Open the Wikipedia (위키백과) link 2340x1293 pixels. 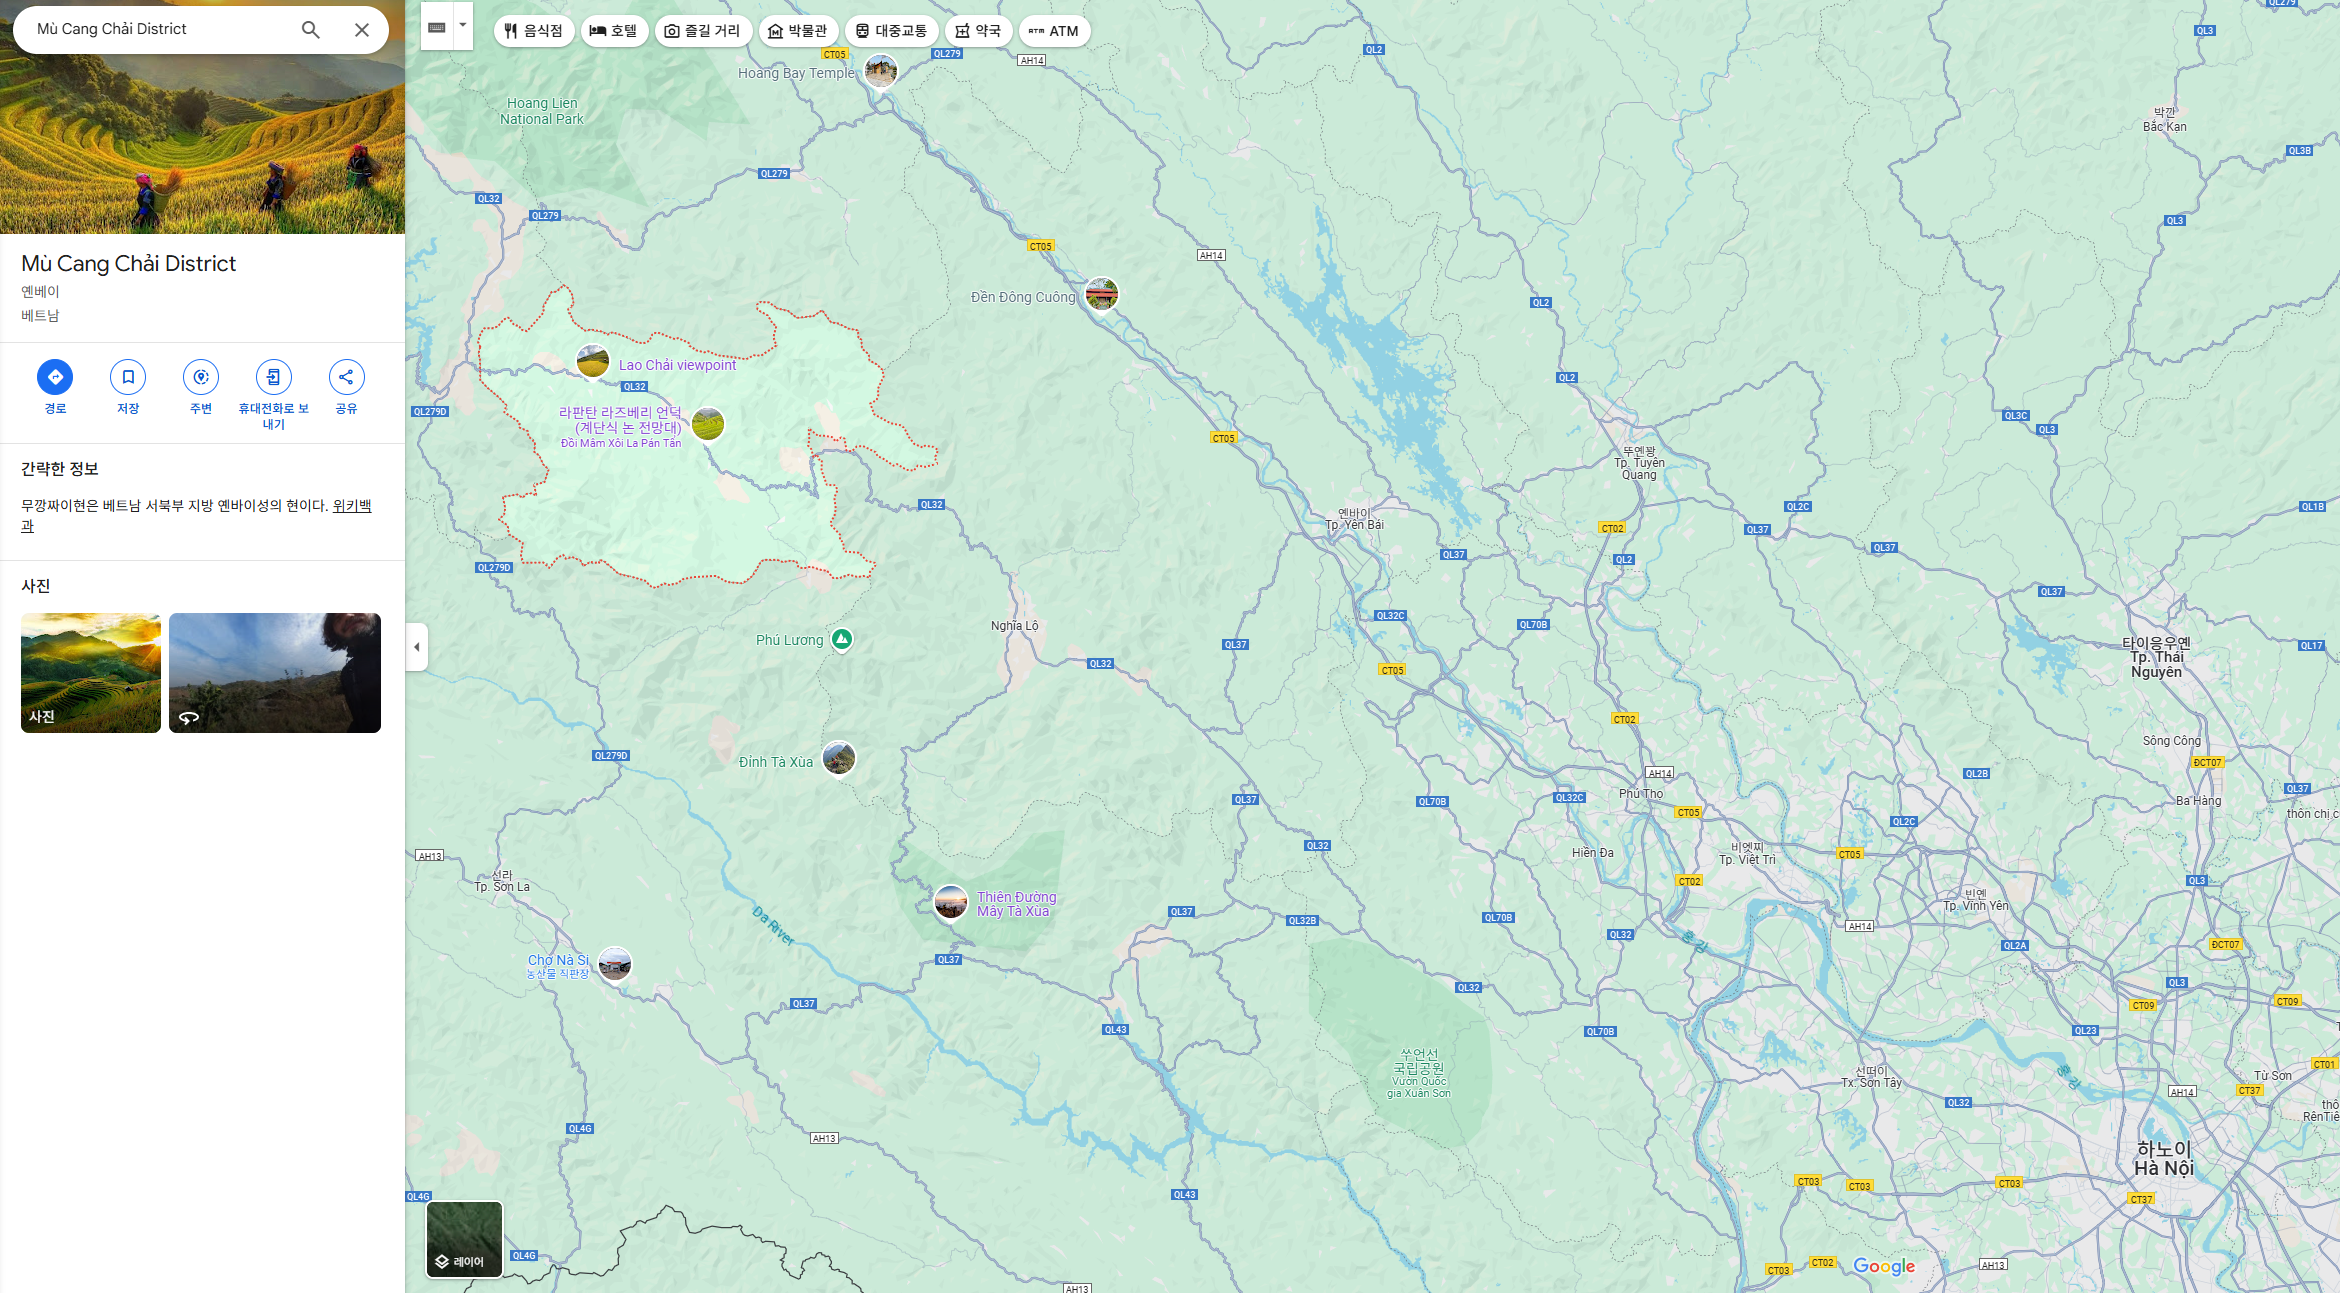tap(351, 506)
